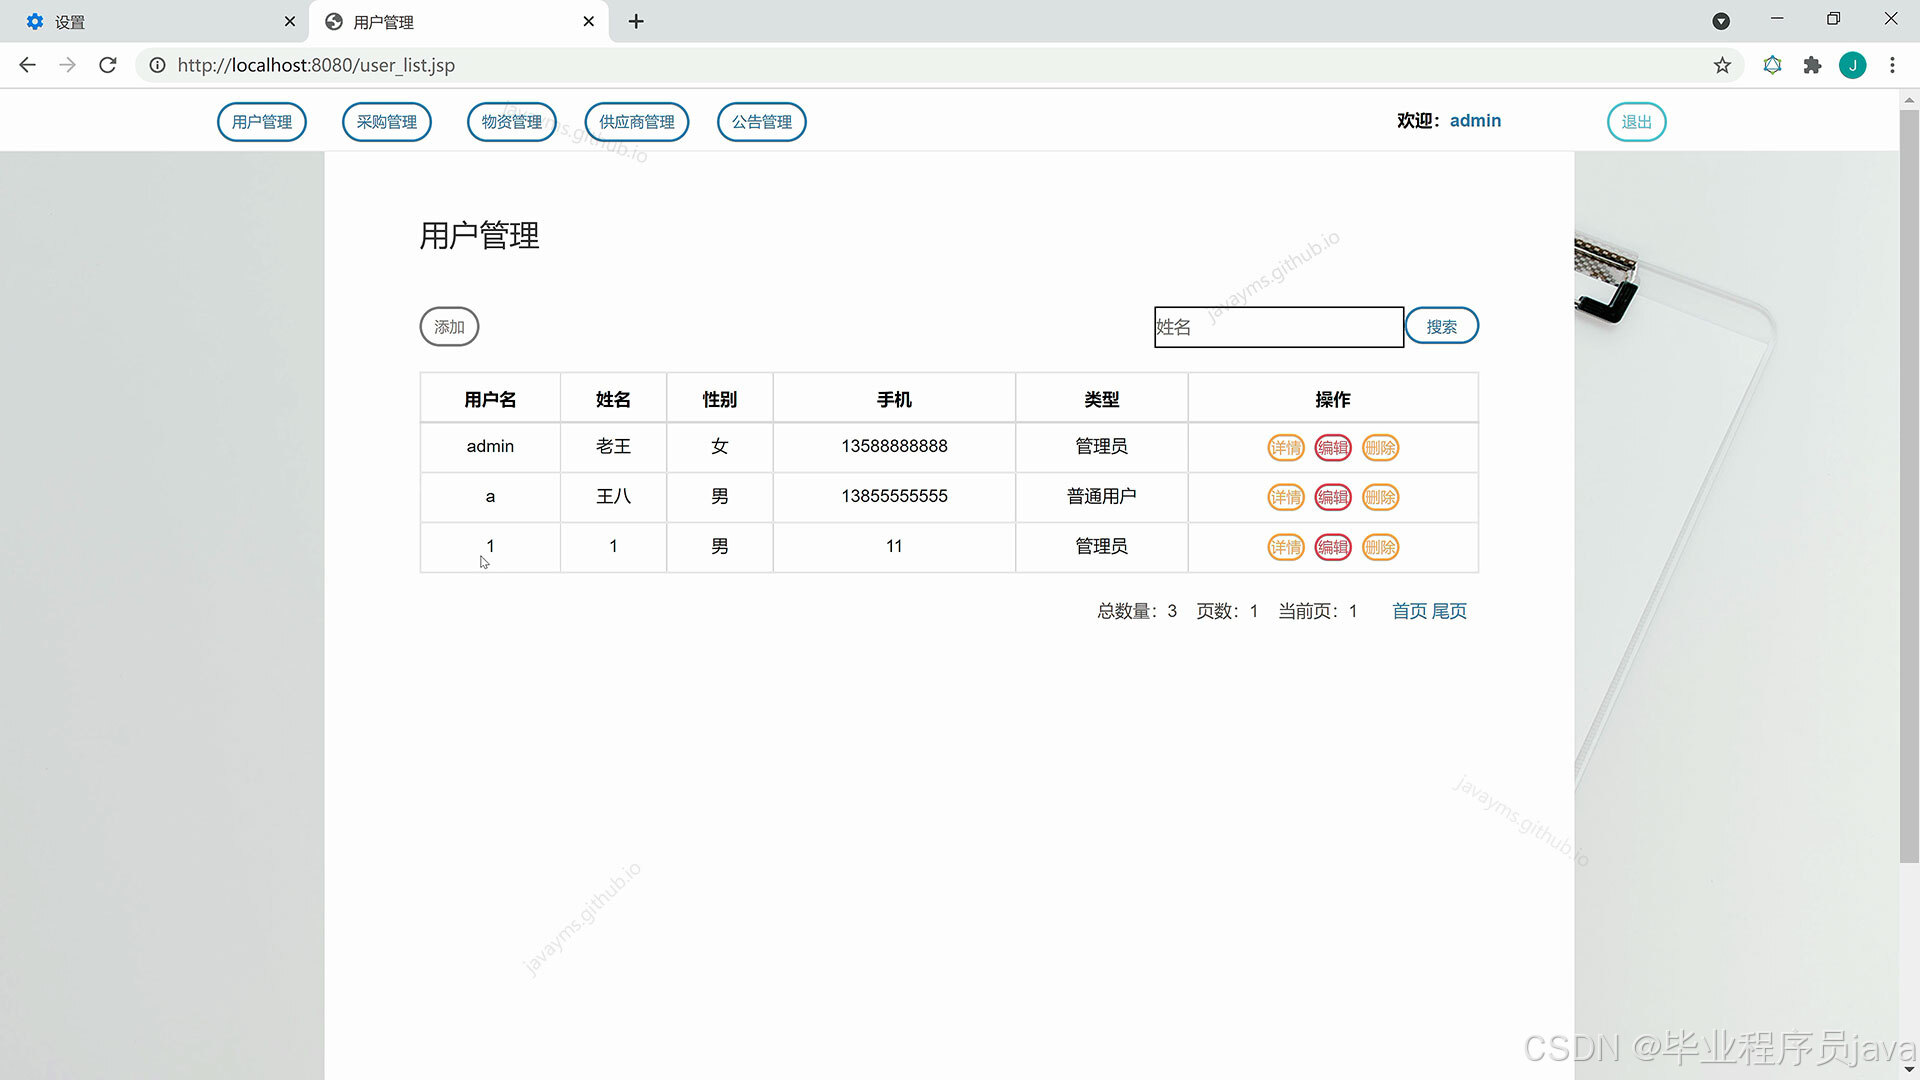
Task: Close the 用户管理 tab
Action: pyautogui.click(x=588, y=21)
